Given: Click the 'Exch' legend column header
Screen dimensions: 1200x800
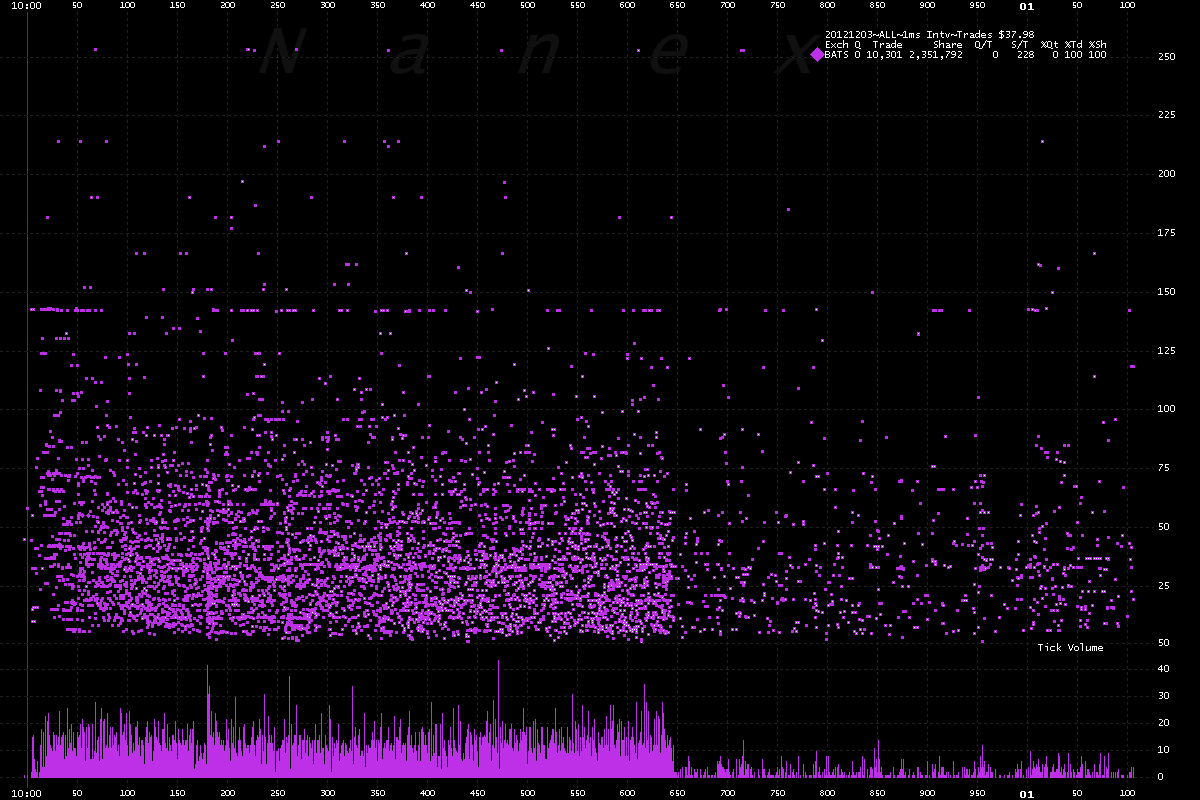Looking at the screenshot, I should tap(837, 45).
